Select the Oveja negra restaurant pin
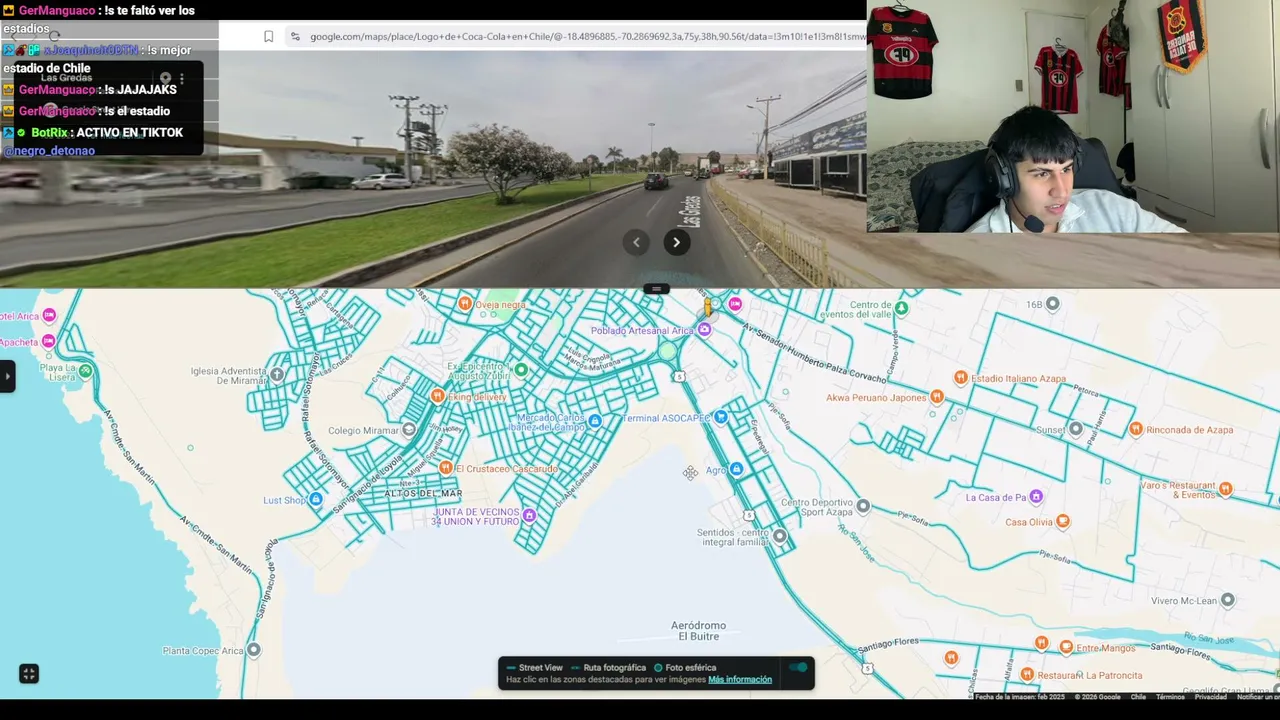Screen dimensions: 1280x720 pyautogui.click(x=464, y=304)
